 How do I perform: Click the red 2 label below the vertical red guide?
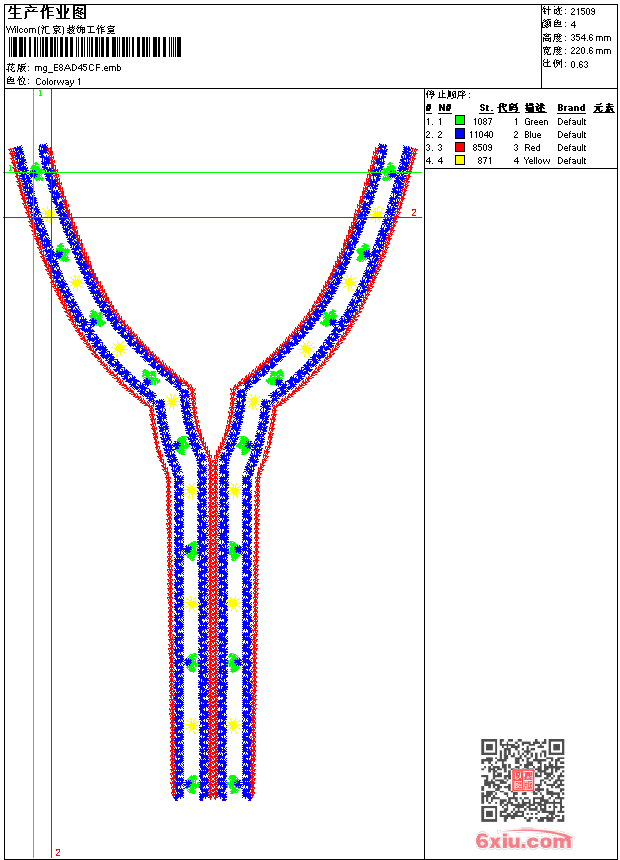coord(58,852)
